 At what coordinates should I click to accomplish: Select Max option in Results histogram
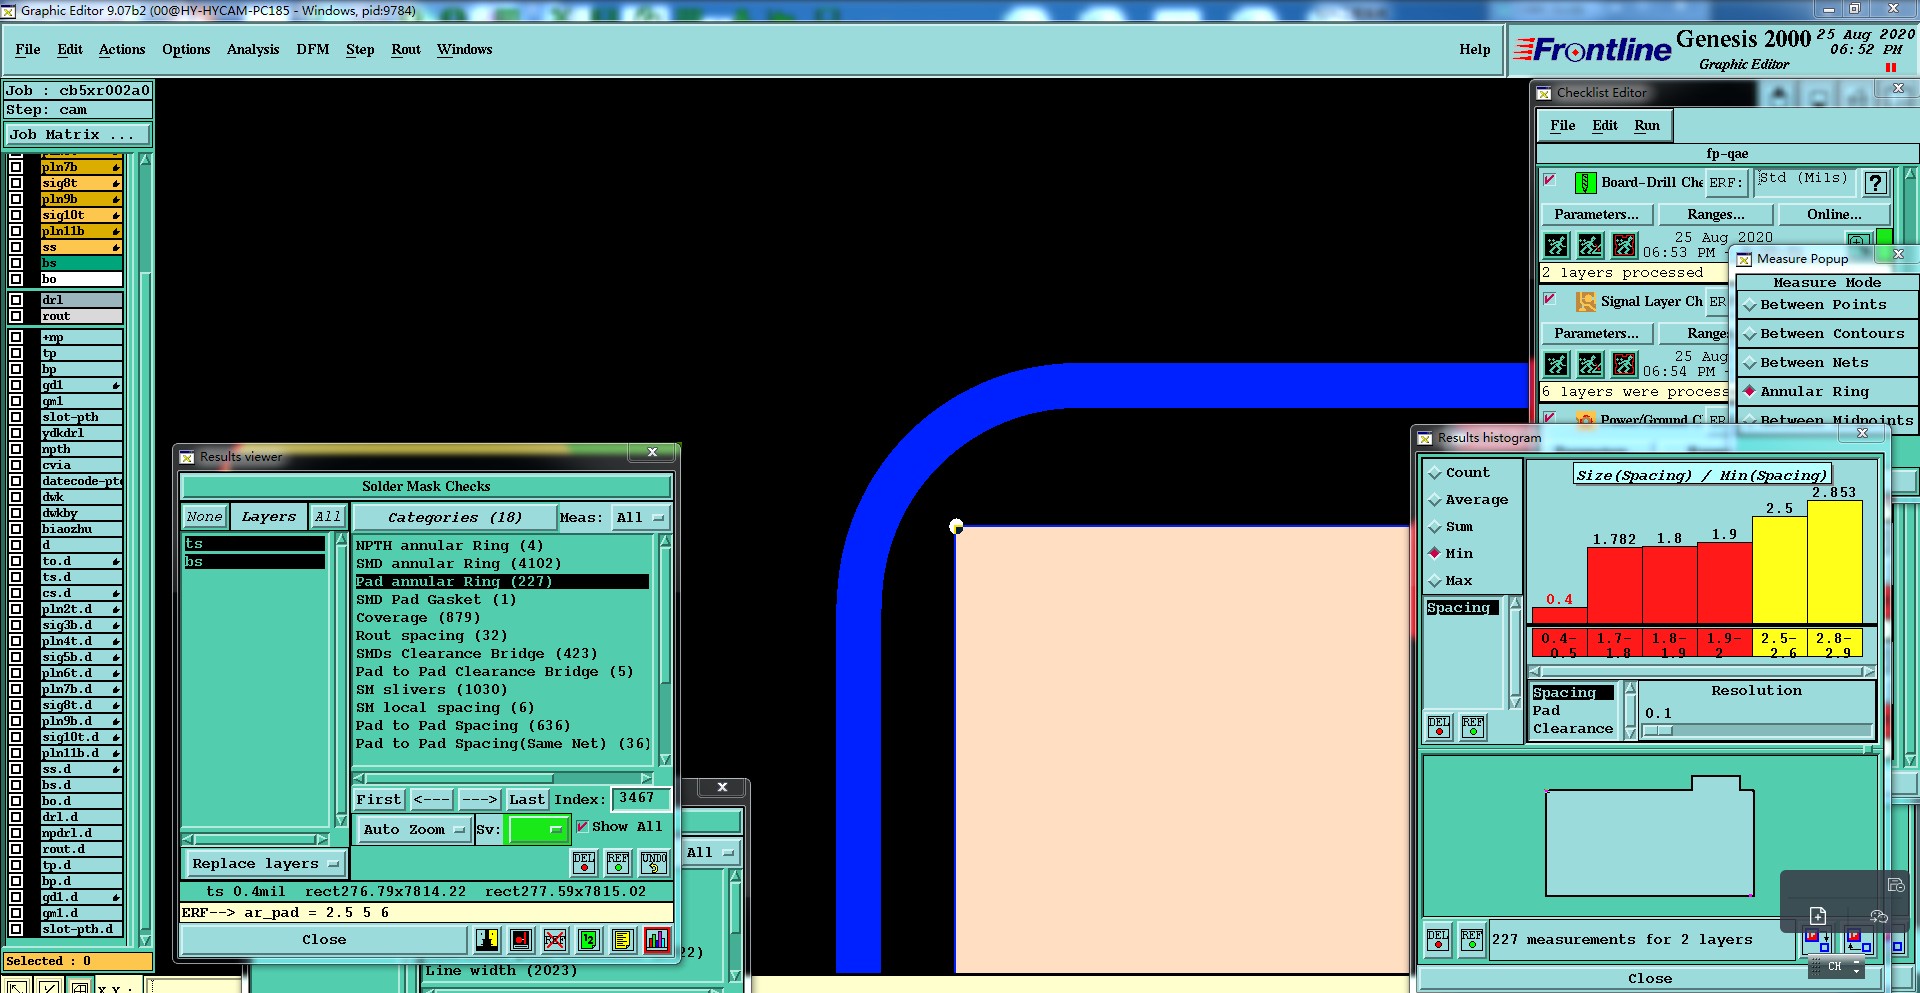[1435, 581]
